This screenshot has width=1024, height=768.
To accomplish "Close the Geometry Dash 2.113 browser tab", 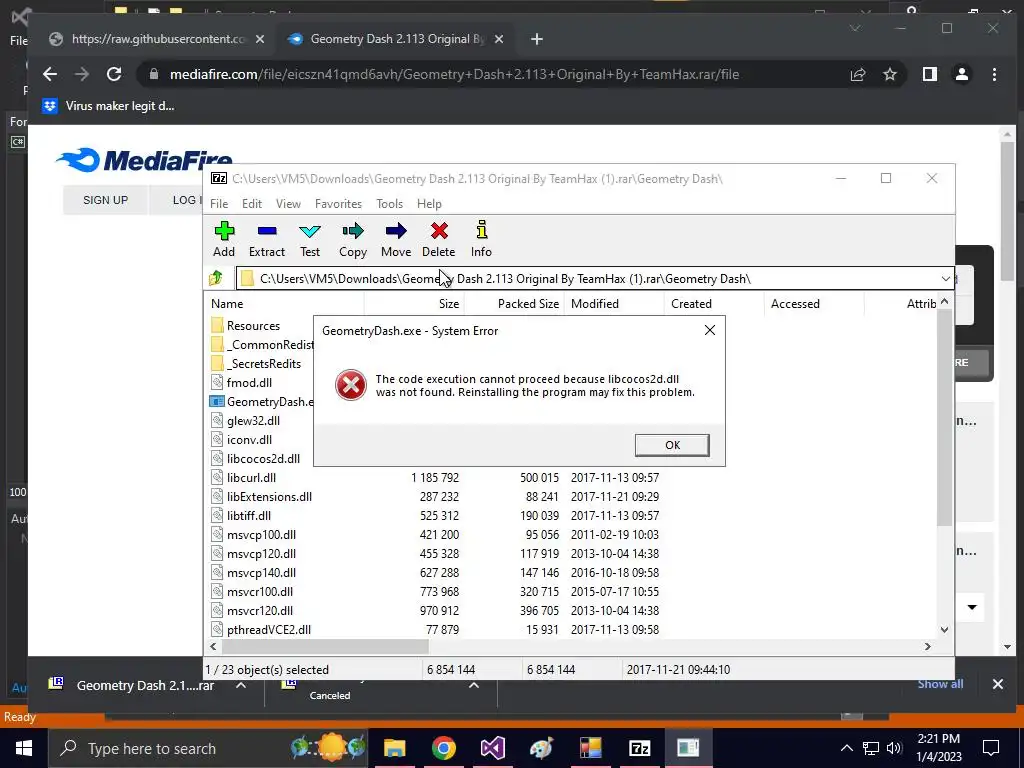I will click(x=499, y=39).
